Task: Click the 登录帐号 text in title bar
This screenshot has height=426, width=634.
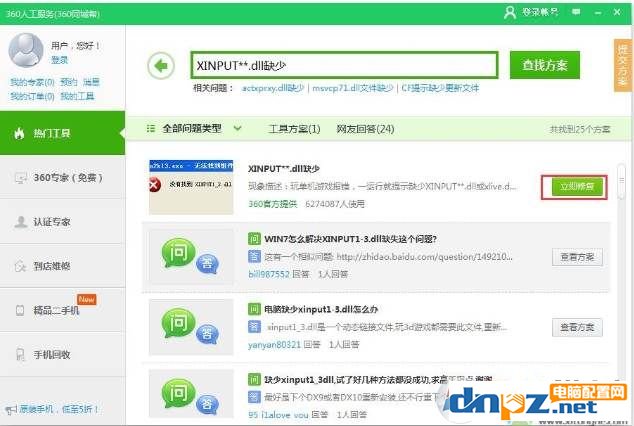Action: pyautogui.click(x=539, y=12)
